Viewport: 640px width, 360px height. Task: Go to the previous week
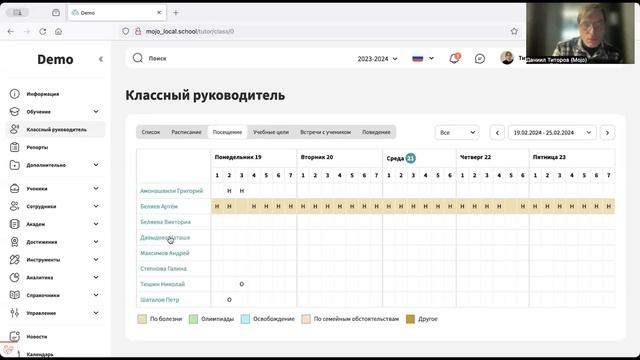[x=497, y=133]
